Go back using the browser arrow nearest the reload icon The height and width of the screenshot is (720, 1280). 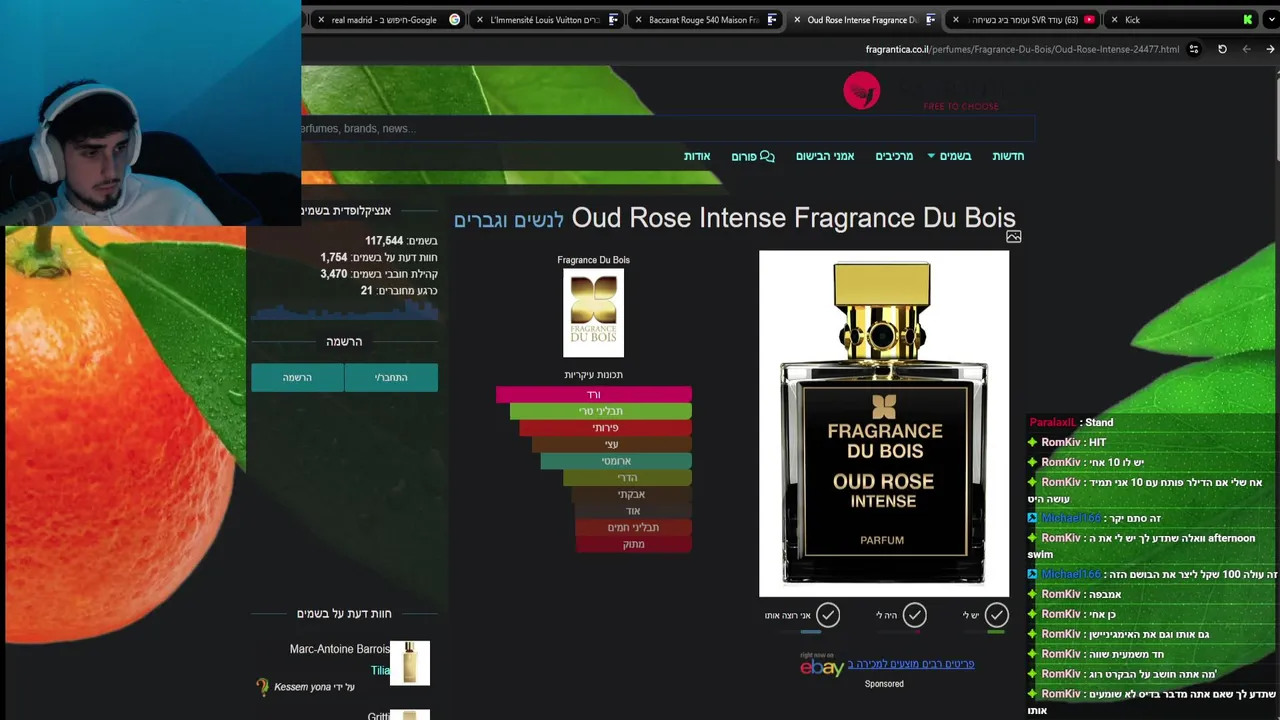tap(1246, 49)
